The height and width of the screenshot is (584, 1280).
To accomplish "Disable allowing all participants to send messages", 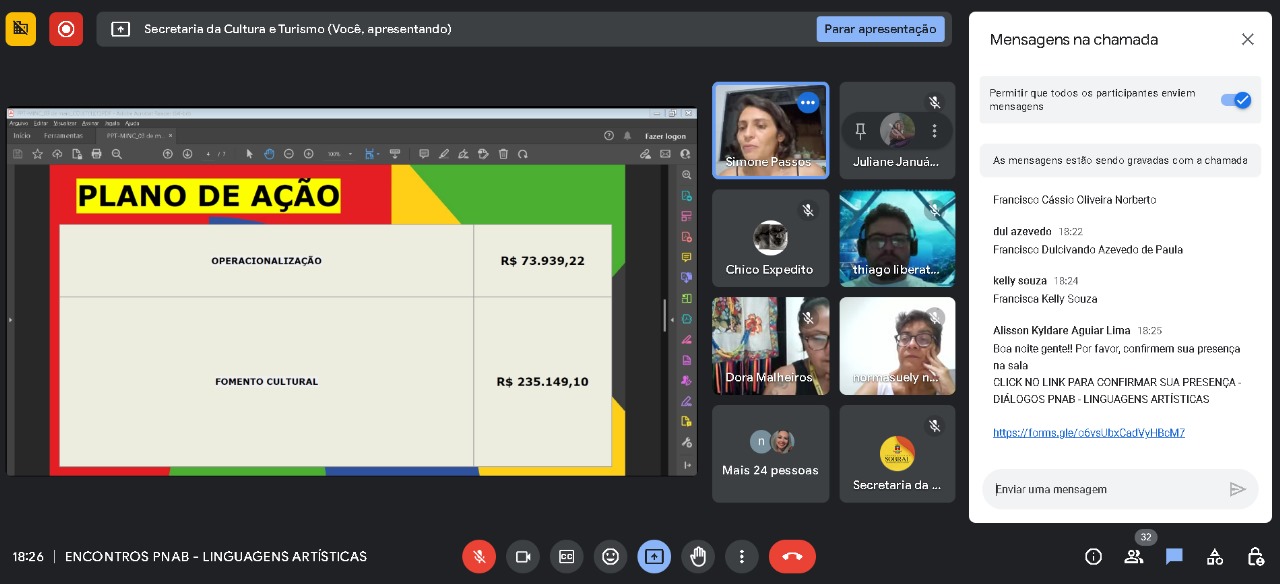I will pyautogui.click(x=1236, y=100).
